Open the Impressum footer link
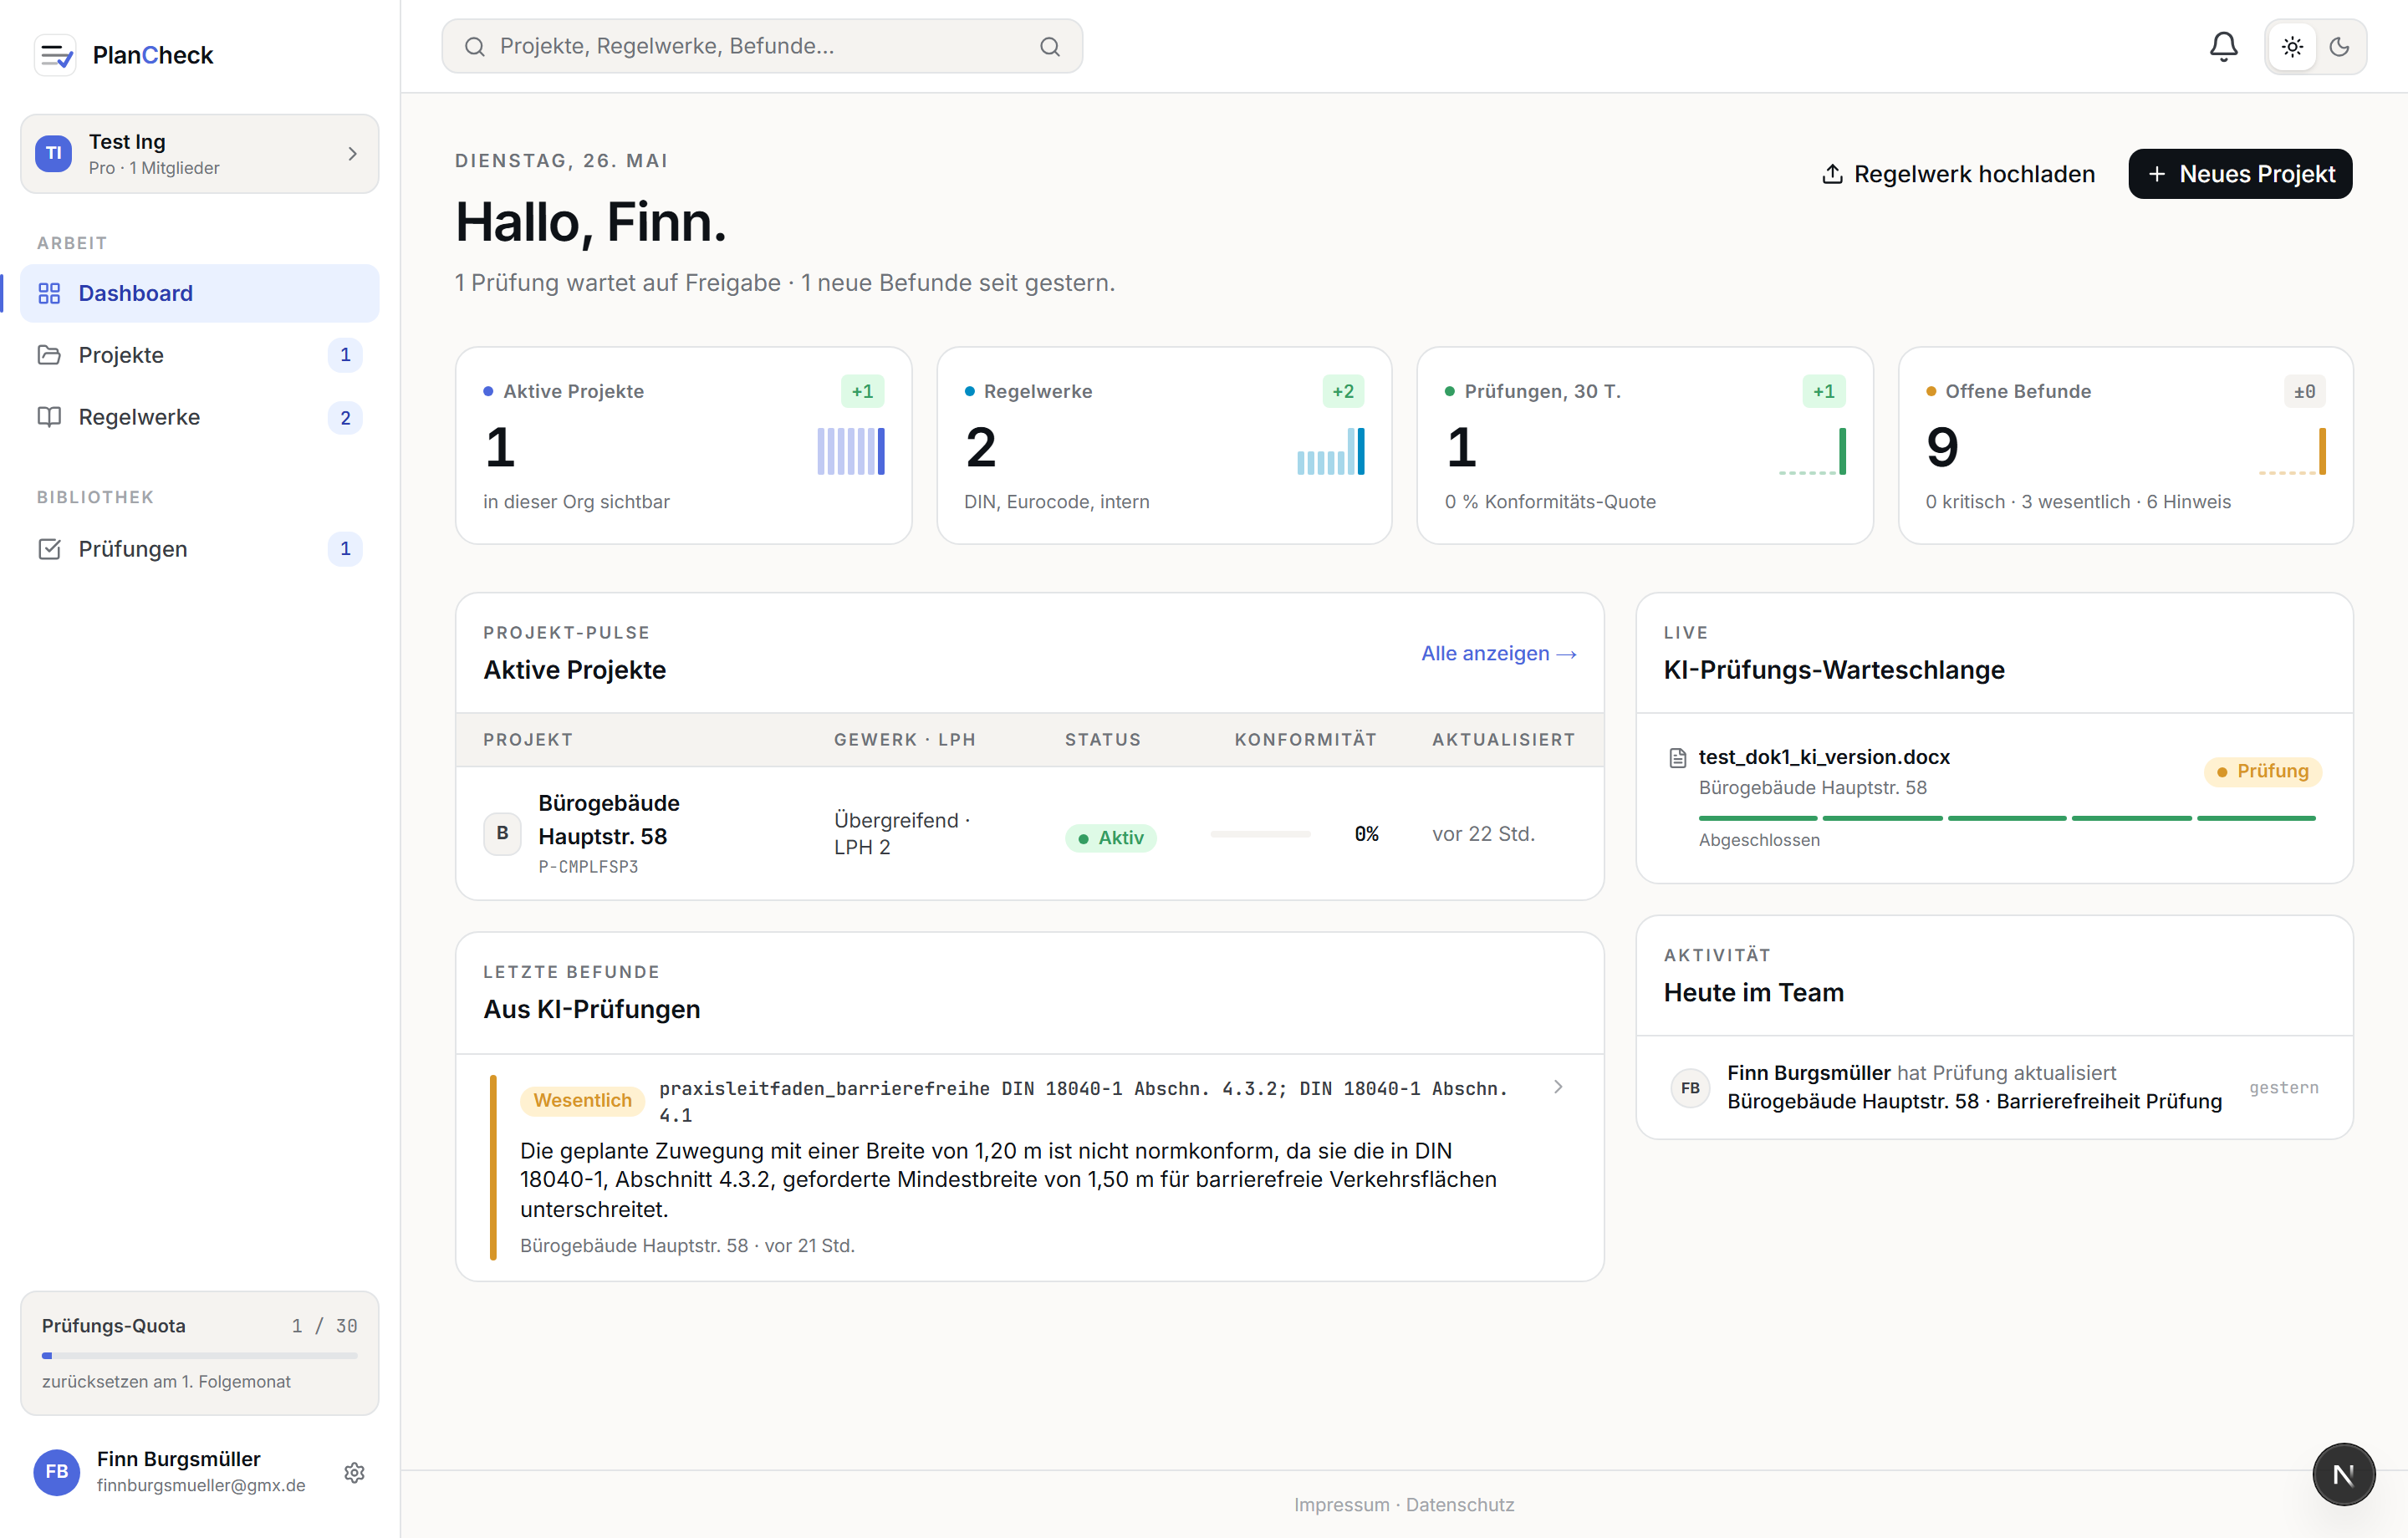The height and width of the screenshot is (1538, 2408). click(x=1342, y=1504)
